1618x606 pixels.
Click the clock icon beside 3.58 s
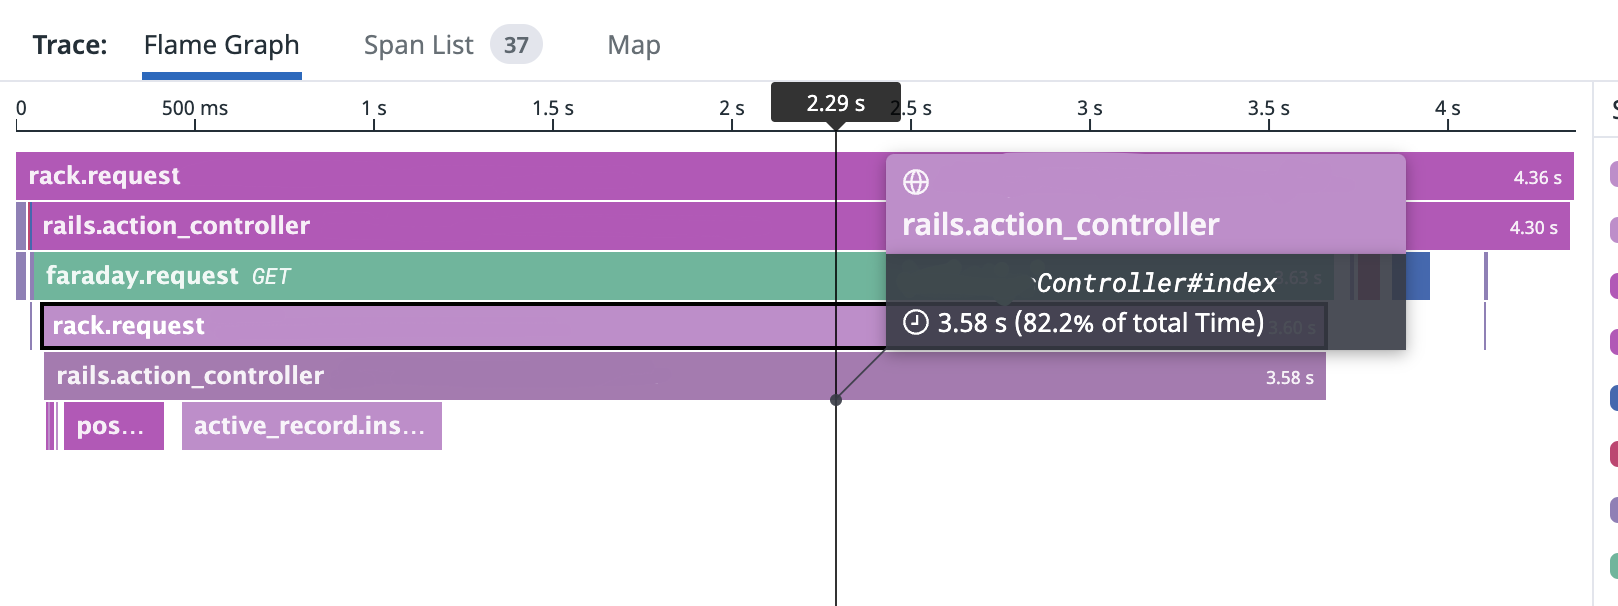[x=916, y=322]
